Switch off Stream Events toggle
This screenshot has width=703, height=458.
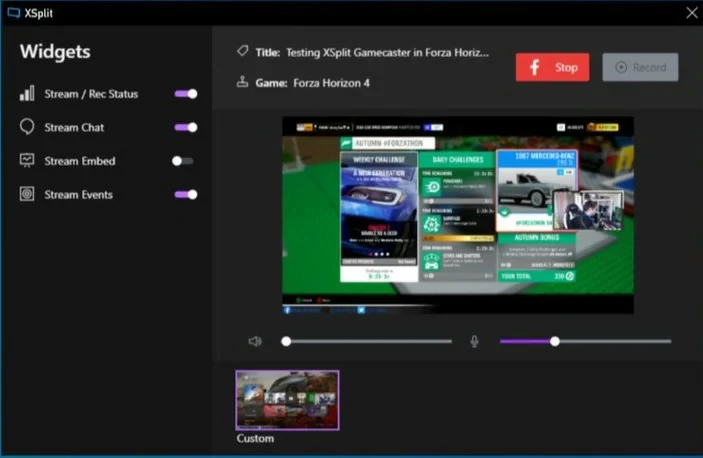pos(186,194)
